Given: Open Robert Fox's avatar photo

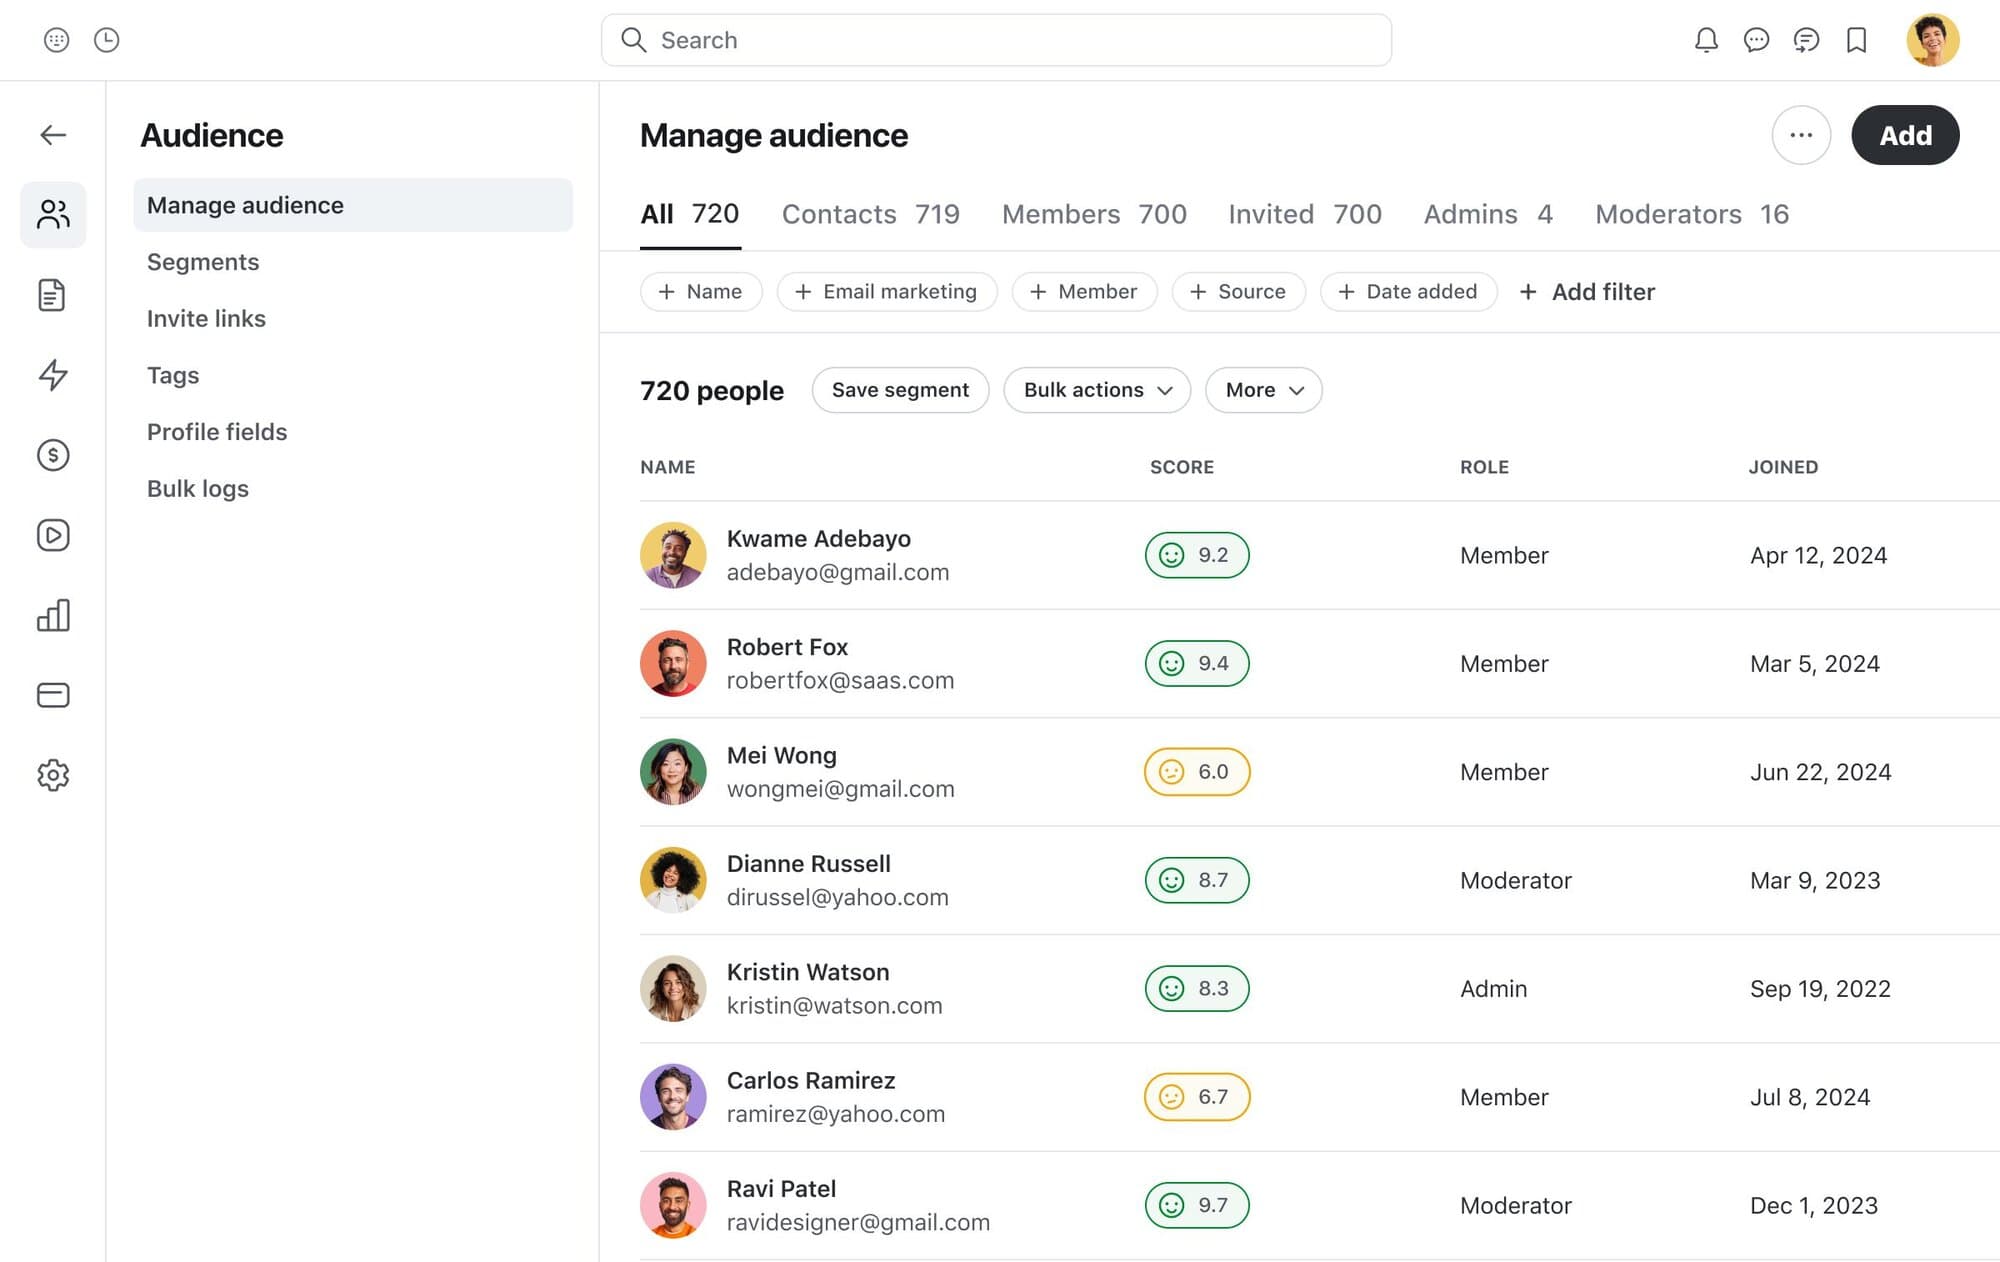Looking at the screenshot, I should pos(673,663).
